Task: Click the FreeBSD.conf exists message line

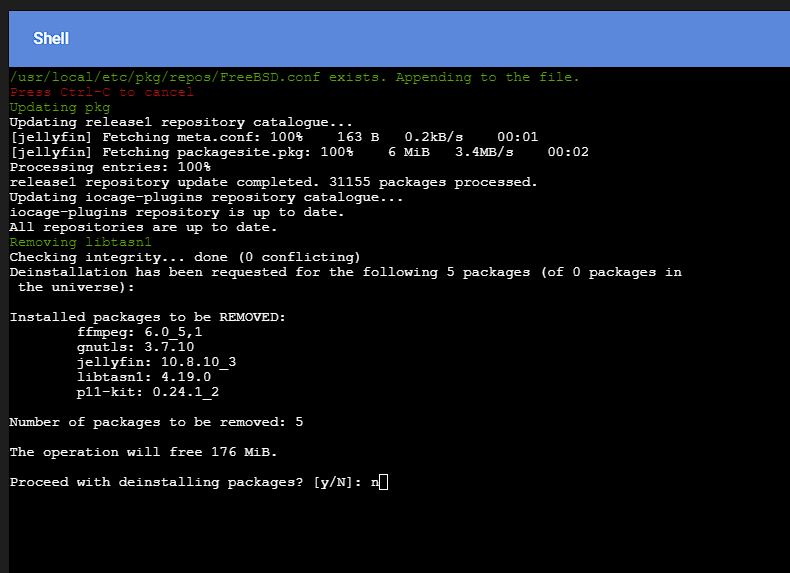Action: coord(295,77)
